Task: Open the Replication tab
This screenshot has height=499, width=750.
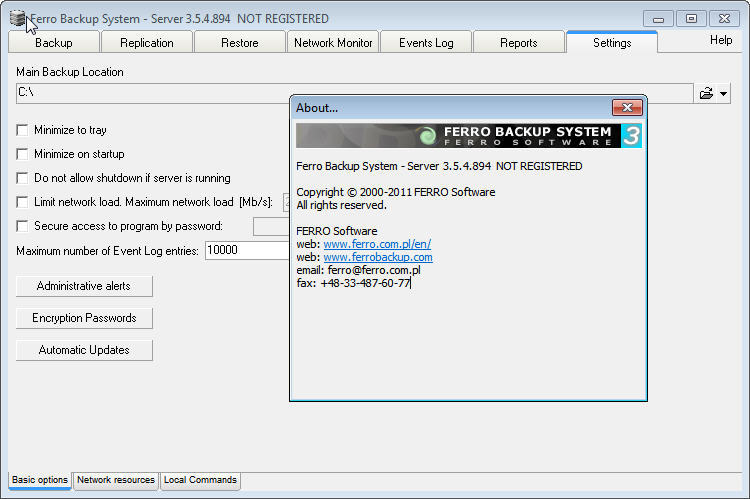Action: [x=146, y=43]
